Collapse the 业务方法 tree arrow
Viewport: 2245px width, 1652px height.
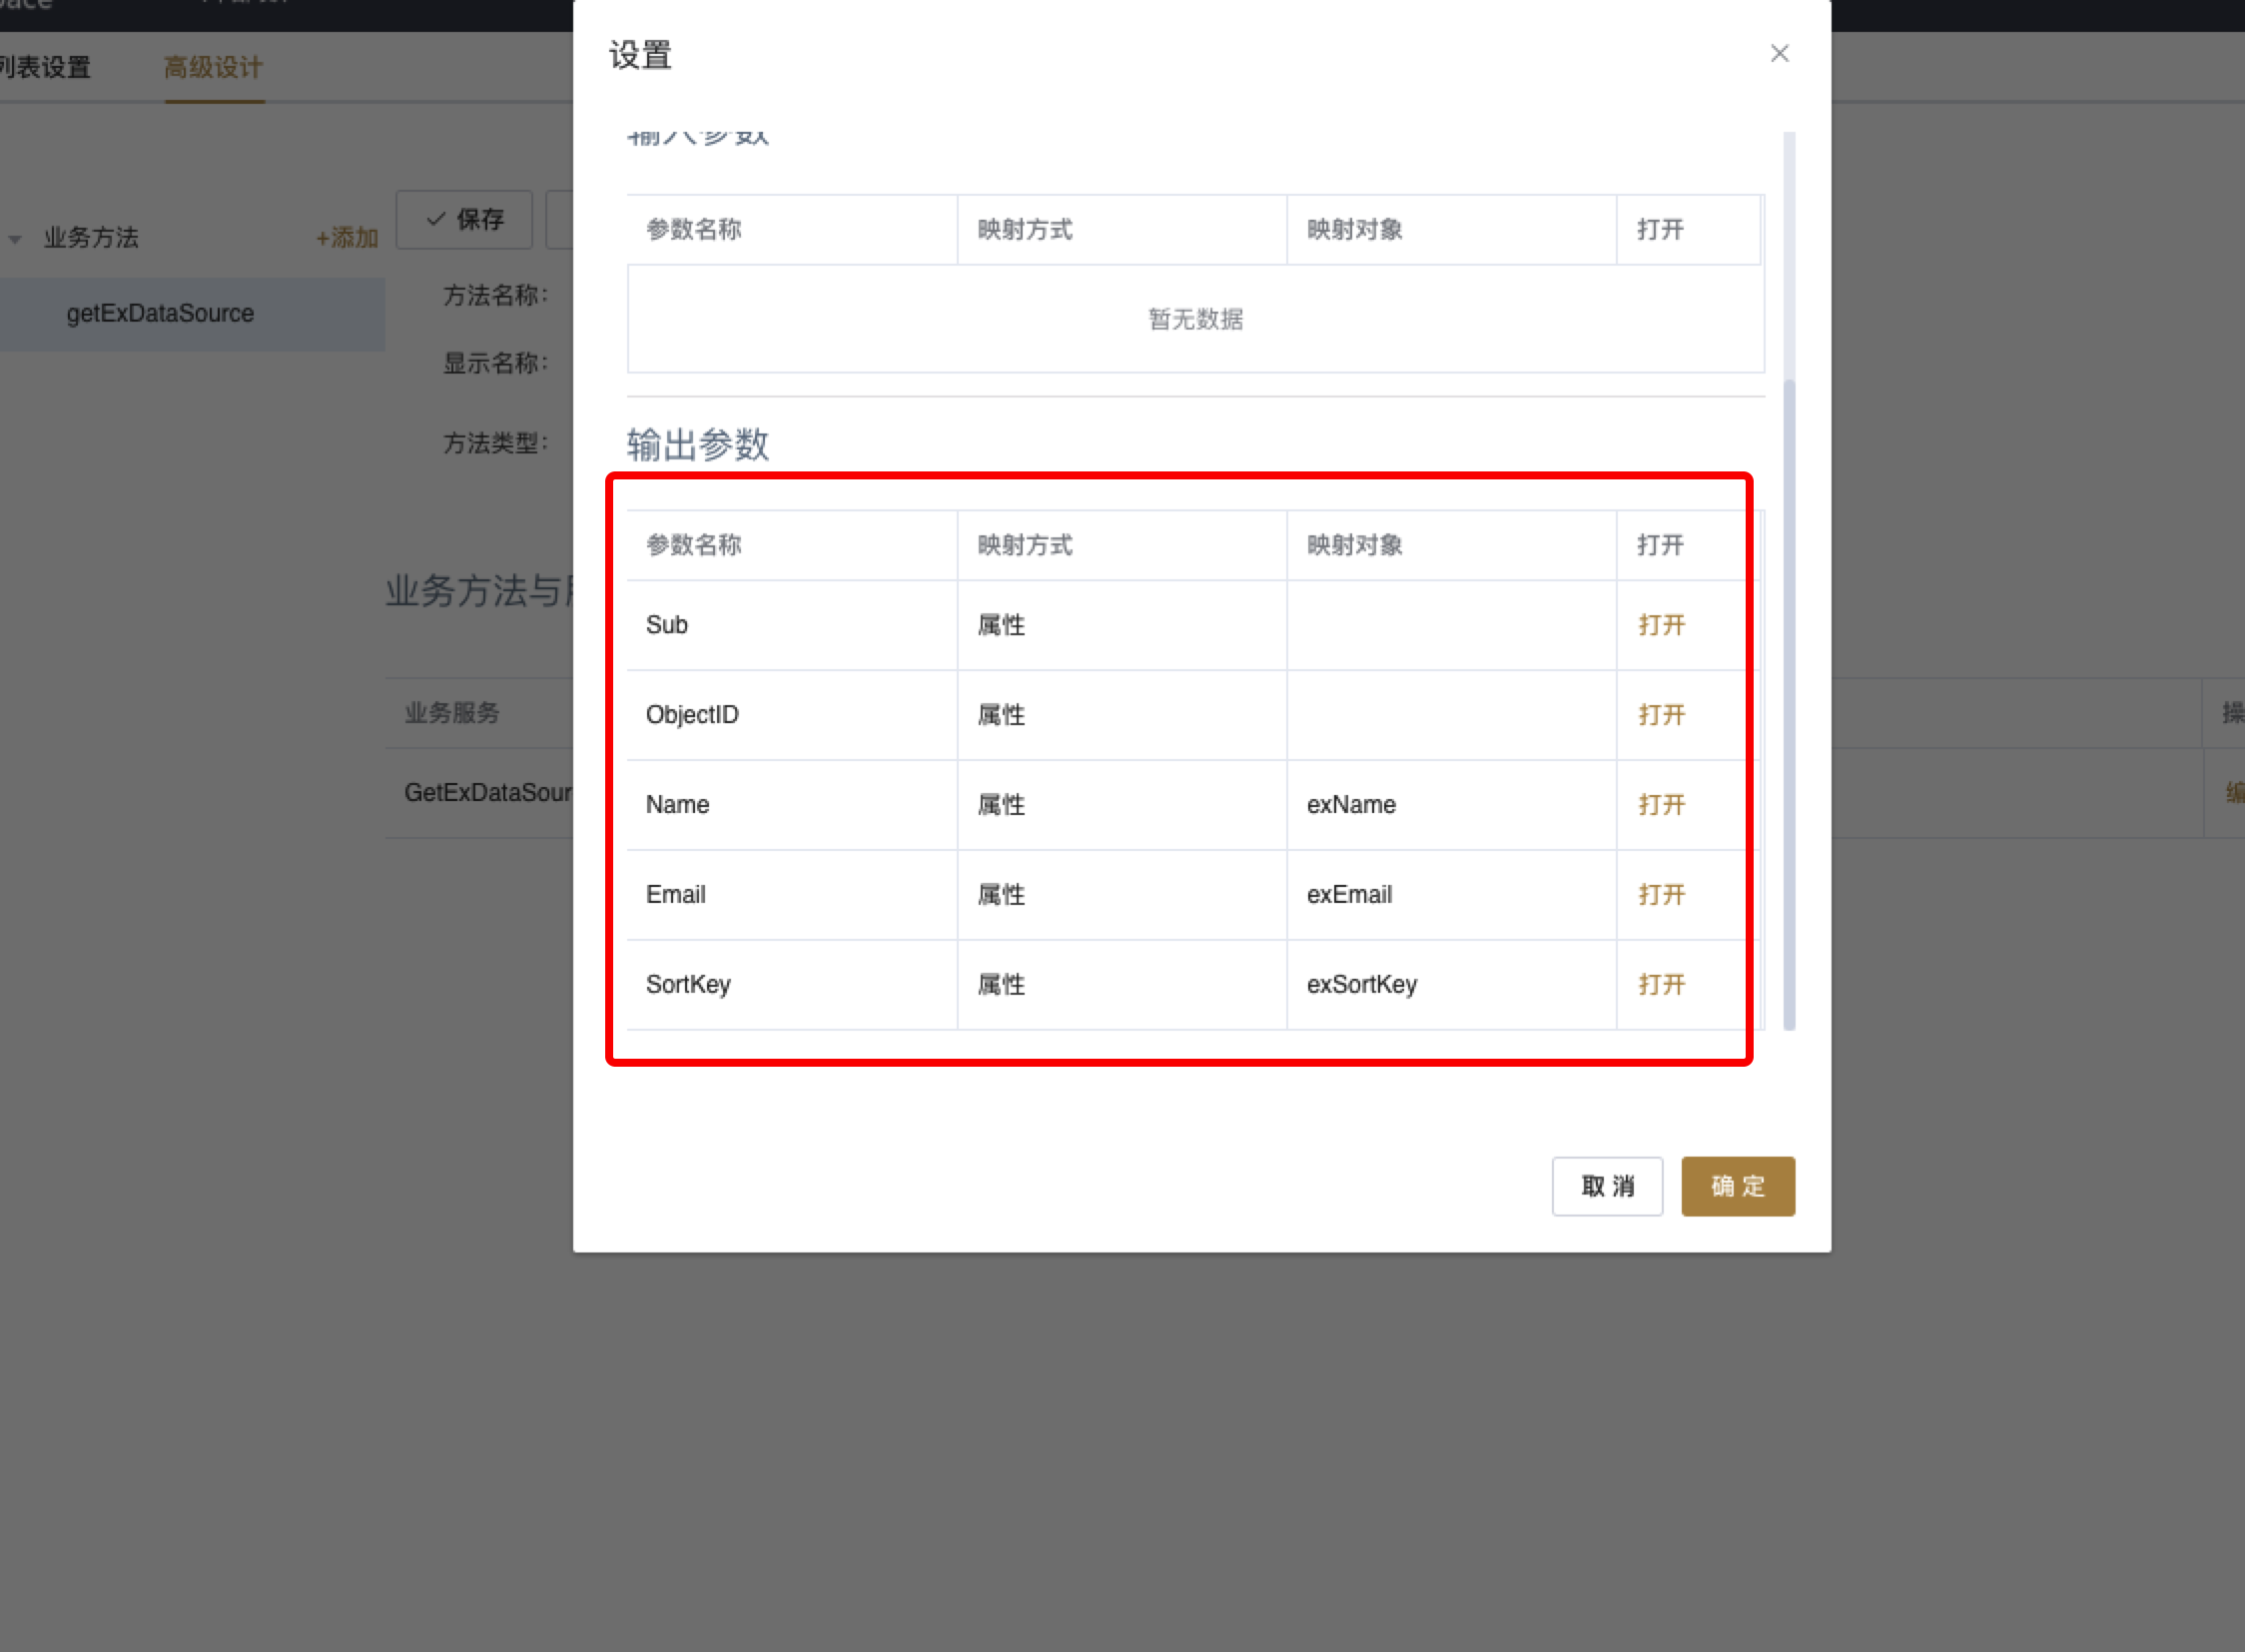pyautogui.click(x=15, y=239)
